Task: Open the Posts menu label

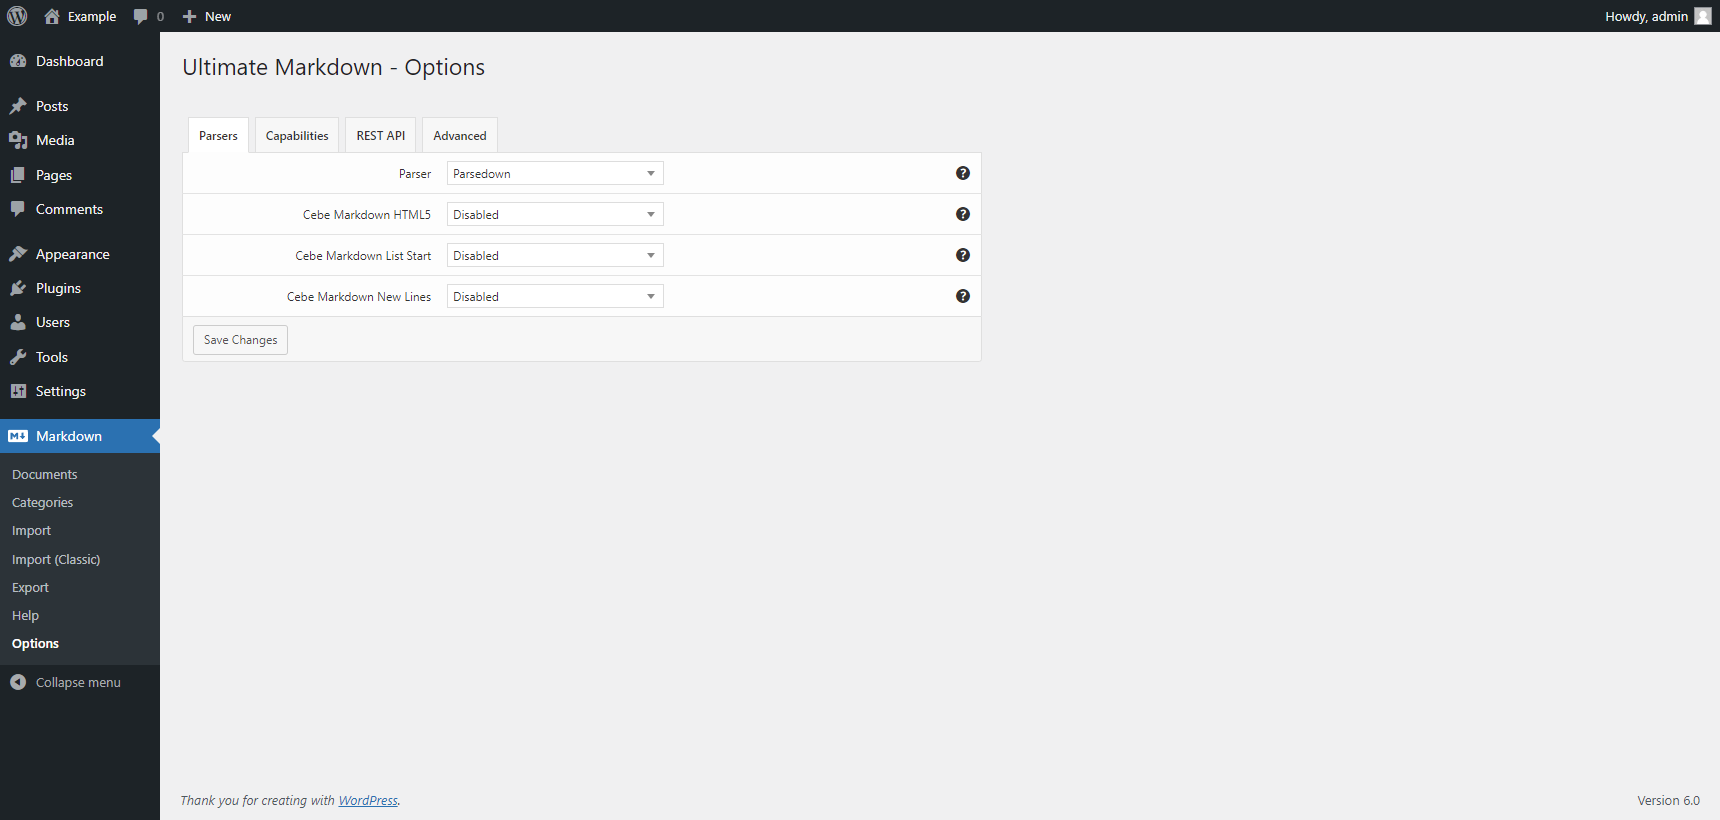Action: coord(52,106)
